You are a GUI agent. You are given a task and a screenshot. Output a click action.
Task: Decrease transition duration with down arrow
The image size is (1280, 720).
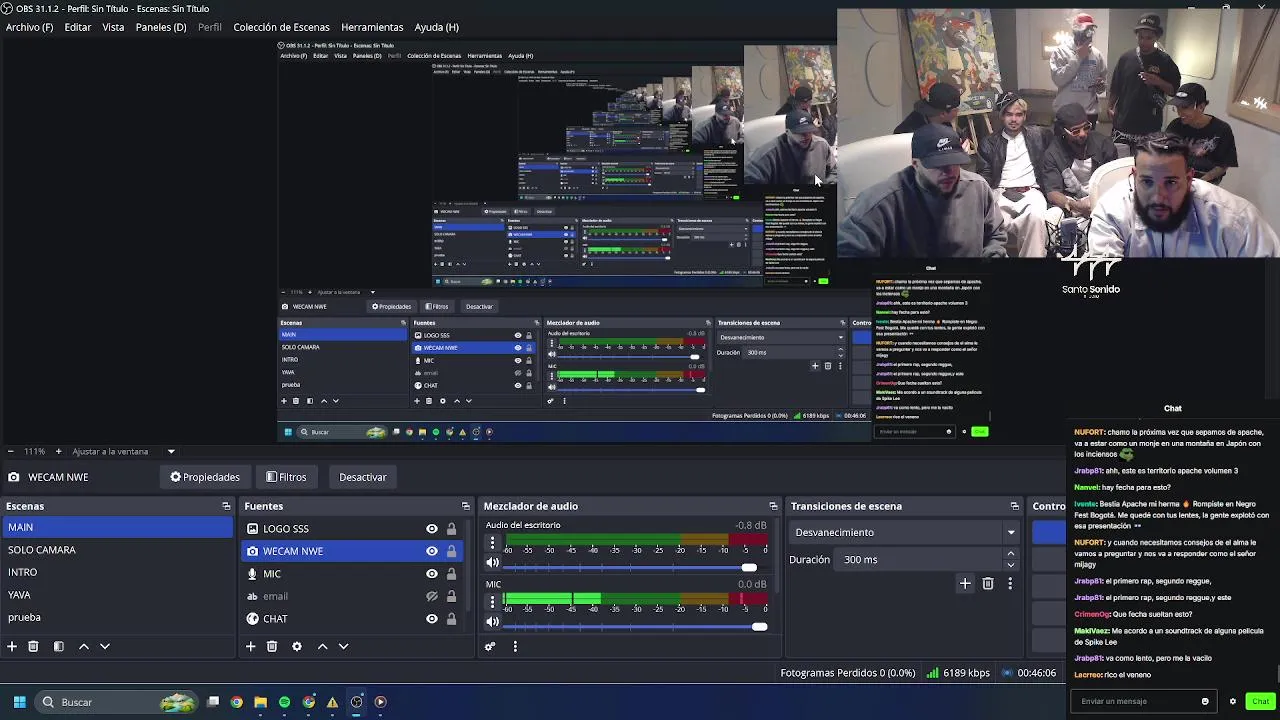coord(1010,565)
